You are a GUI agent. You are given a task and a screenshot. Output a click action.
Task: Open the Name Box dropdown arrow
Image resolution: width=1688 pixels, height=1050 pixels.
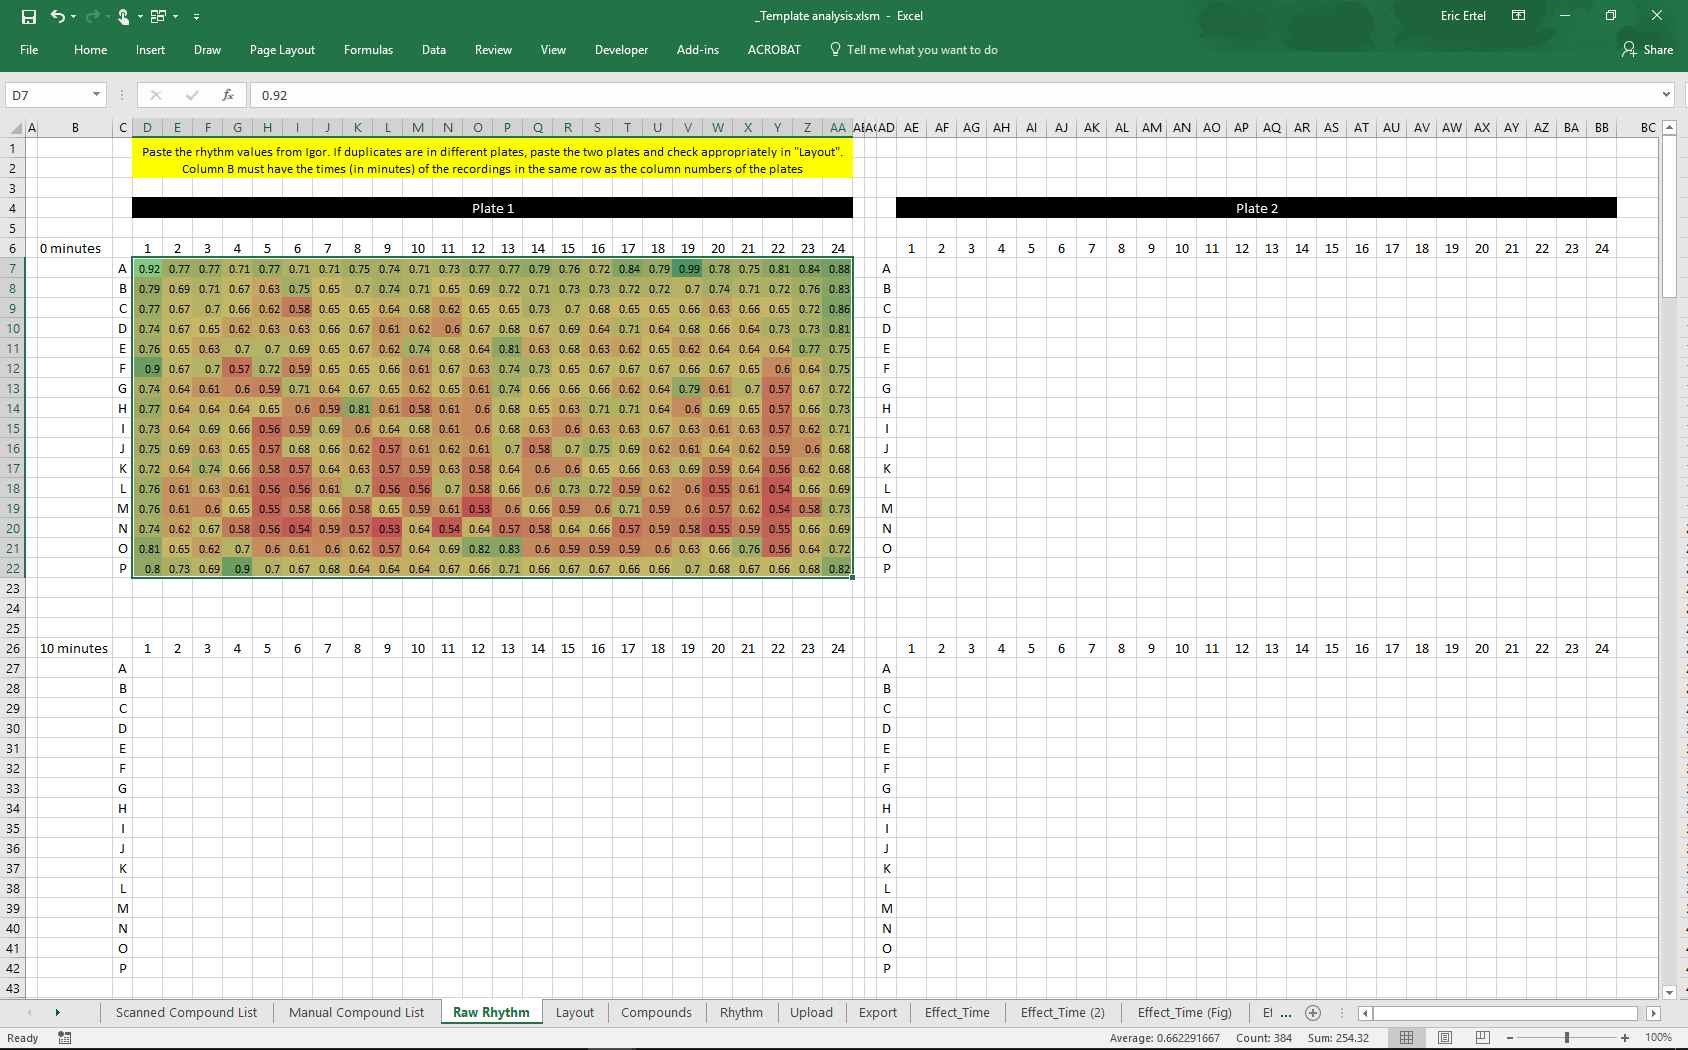pos(96,95)
